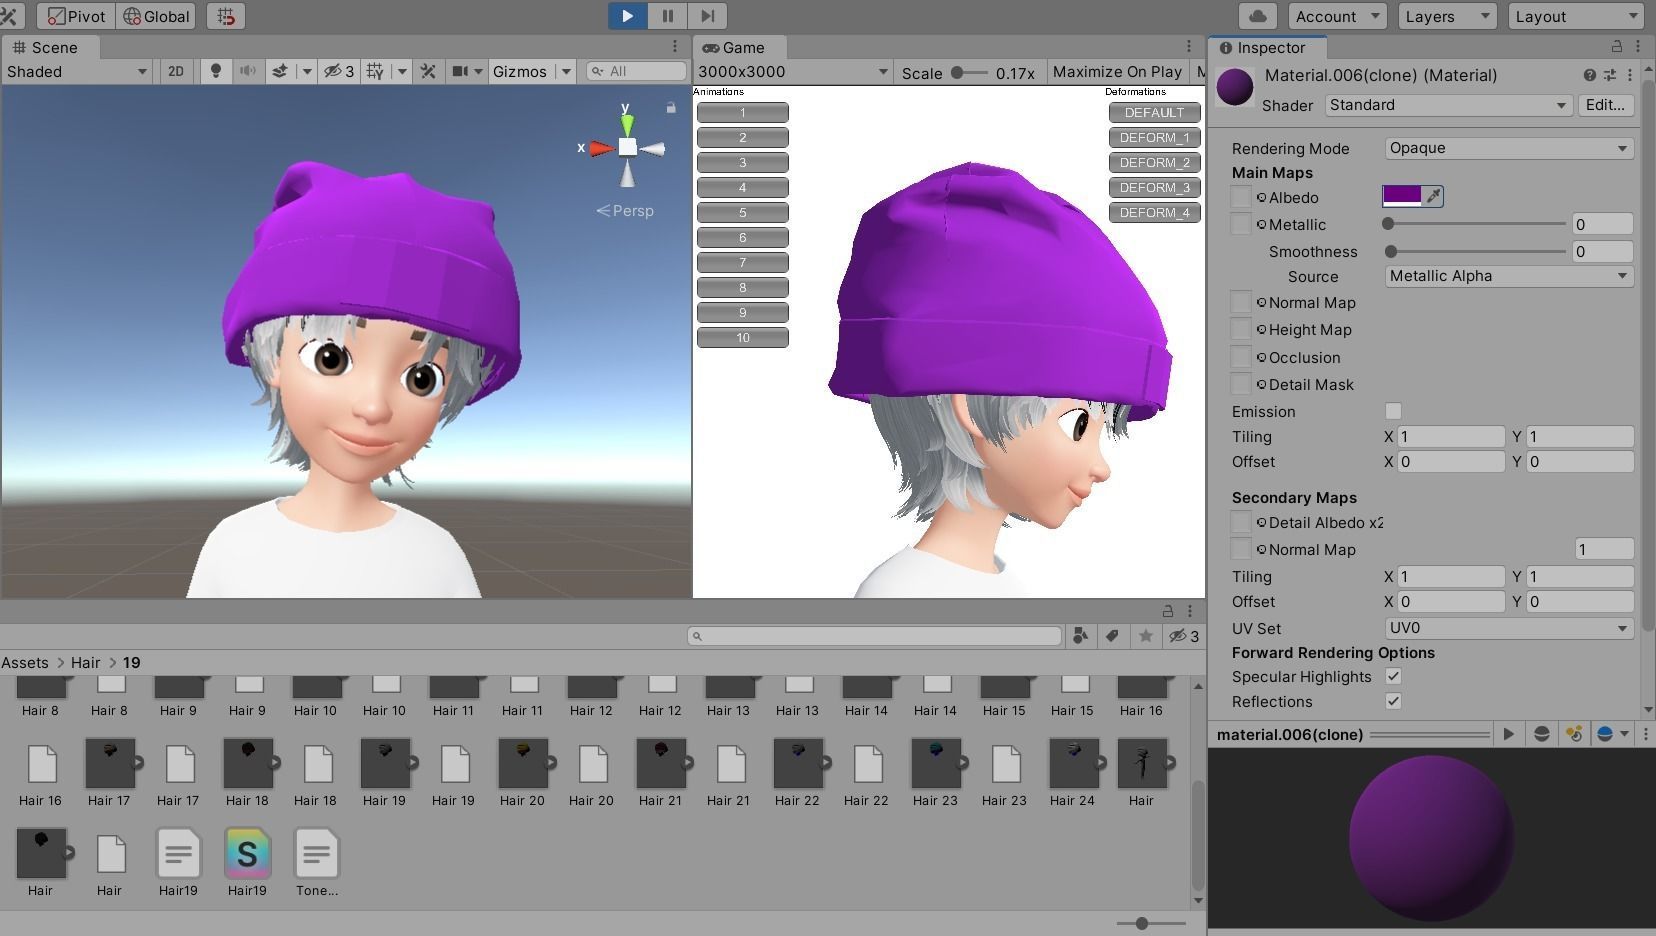Select the Hair19 shader asset thumbnail
The image size is (1656, 936).
(x=247, y=854)
